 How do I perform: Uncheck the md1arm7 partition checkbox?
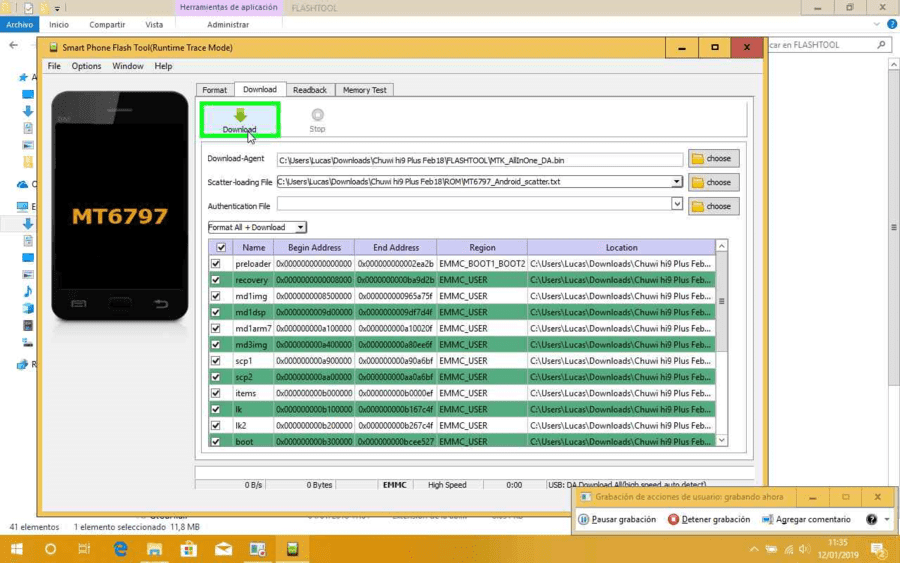[x=216, y=328]
